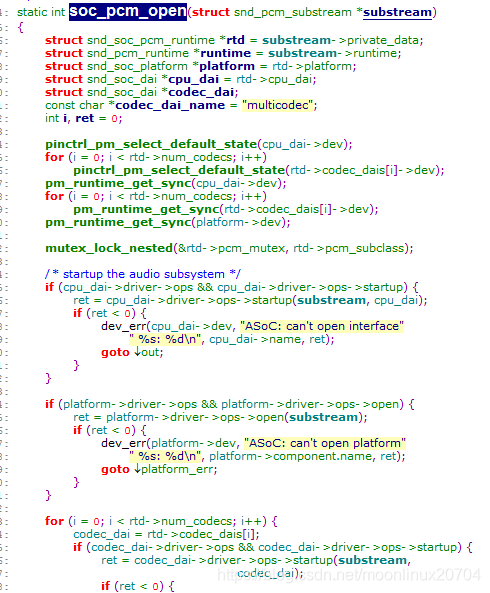
Task: Click the bold platform variable declaration
Action: (227, 66)
